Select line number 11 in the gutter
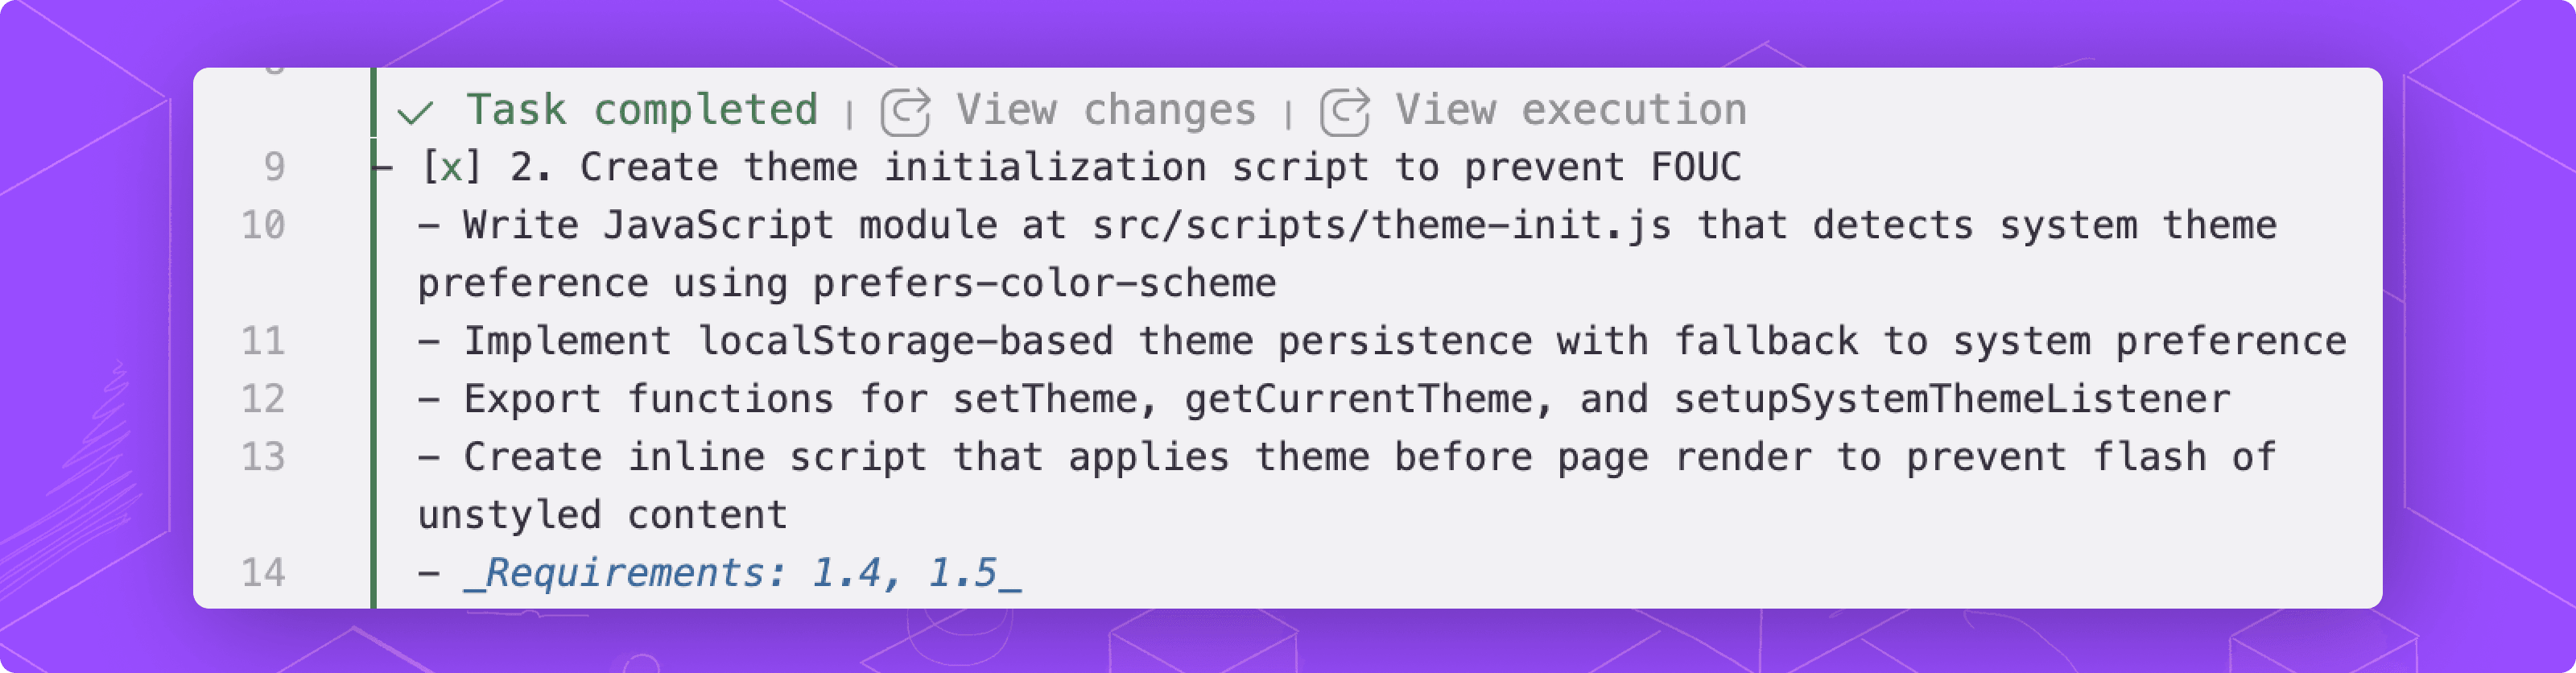 point(263,341)
